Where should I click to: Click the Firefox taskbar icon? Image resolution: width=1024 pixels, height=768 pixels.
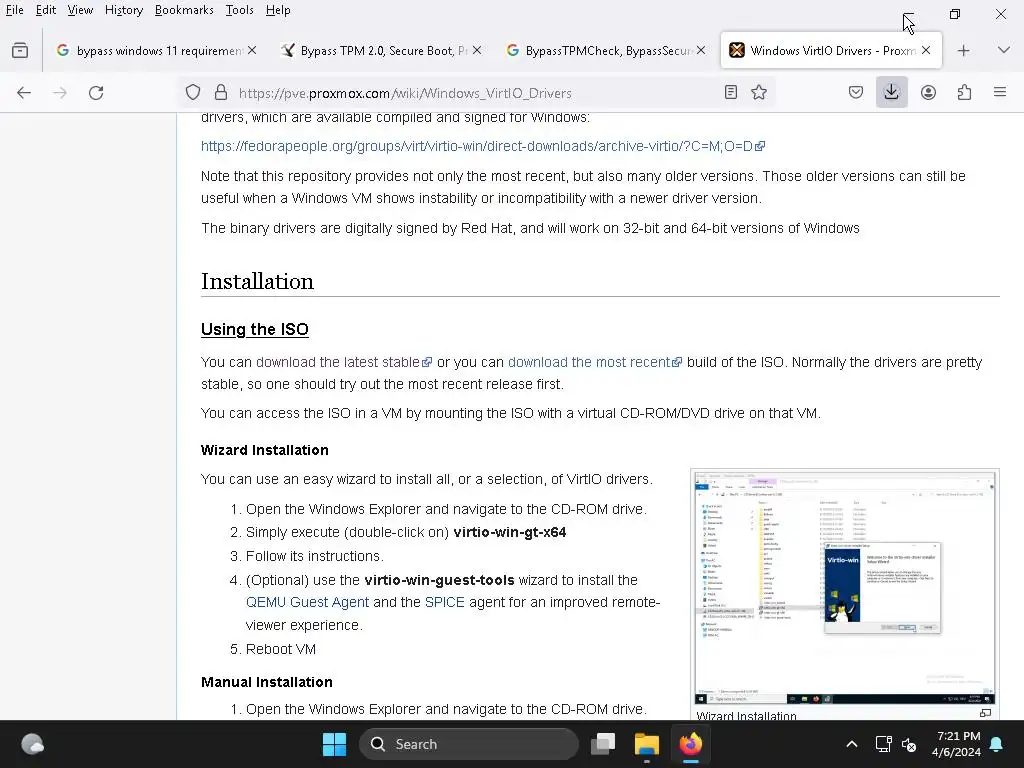pyautogui.click(x=690, y=744)
